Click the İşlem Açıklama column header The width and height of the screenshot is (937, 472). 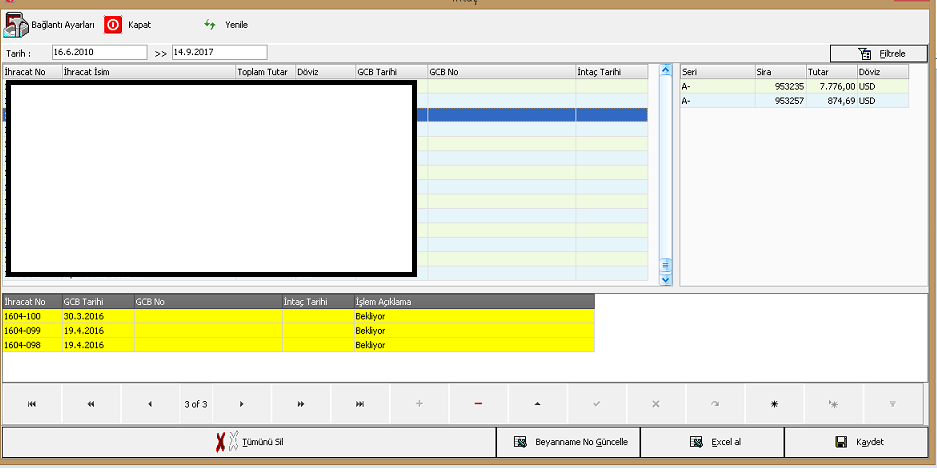474,302
